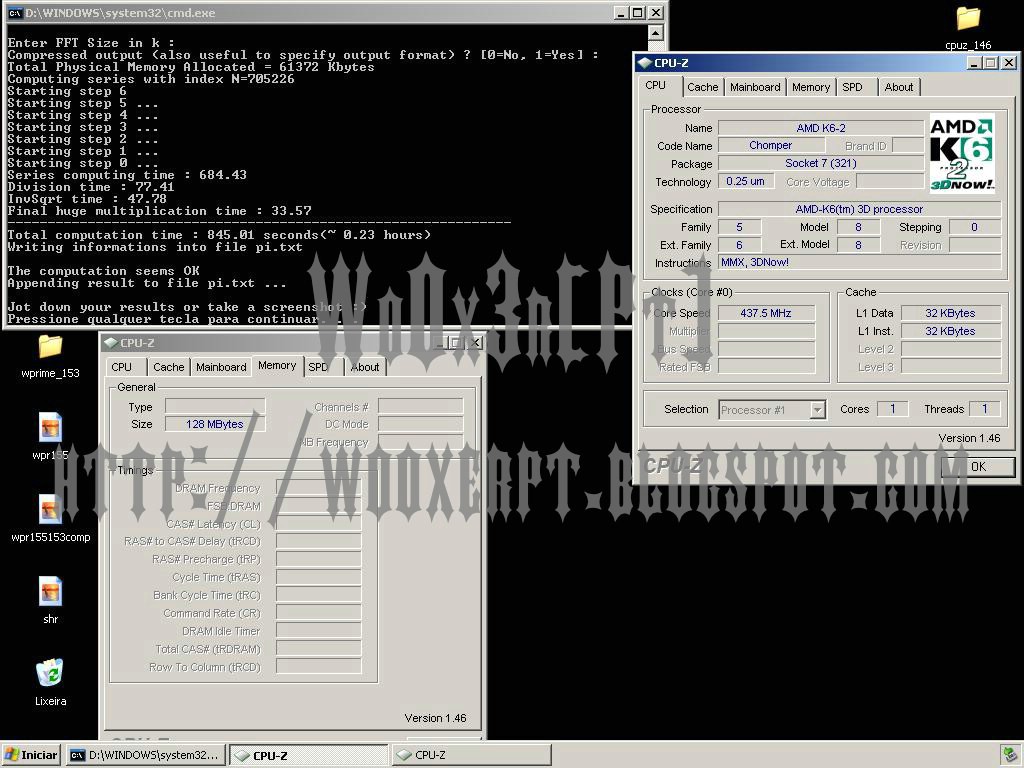Click the 0.25 um technology value
The height and width of the screenshot is (768, 1024).
(x=745, y=182)
